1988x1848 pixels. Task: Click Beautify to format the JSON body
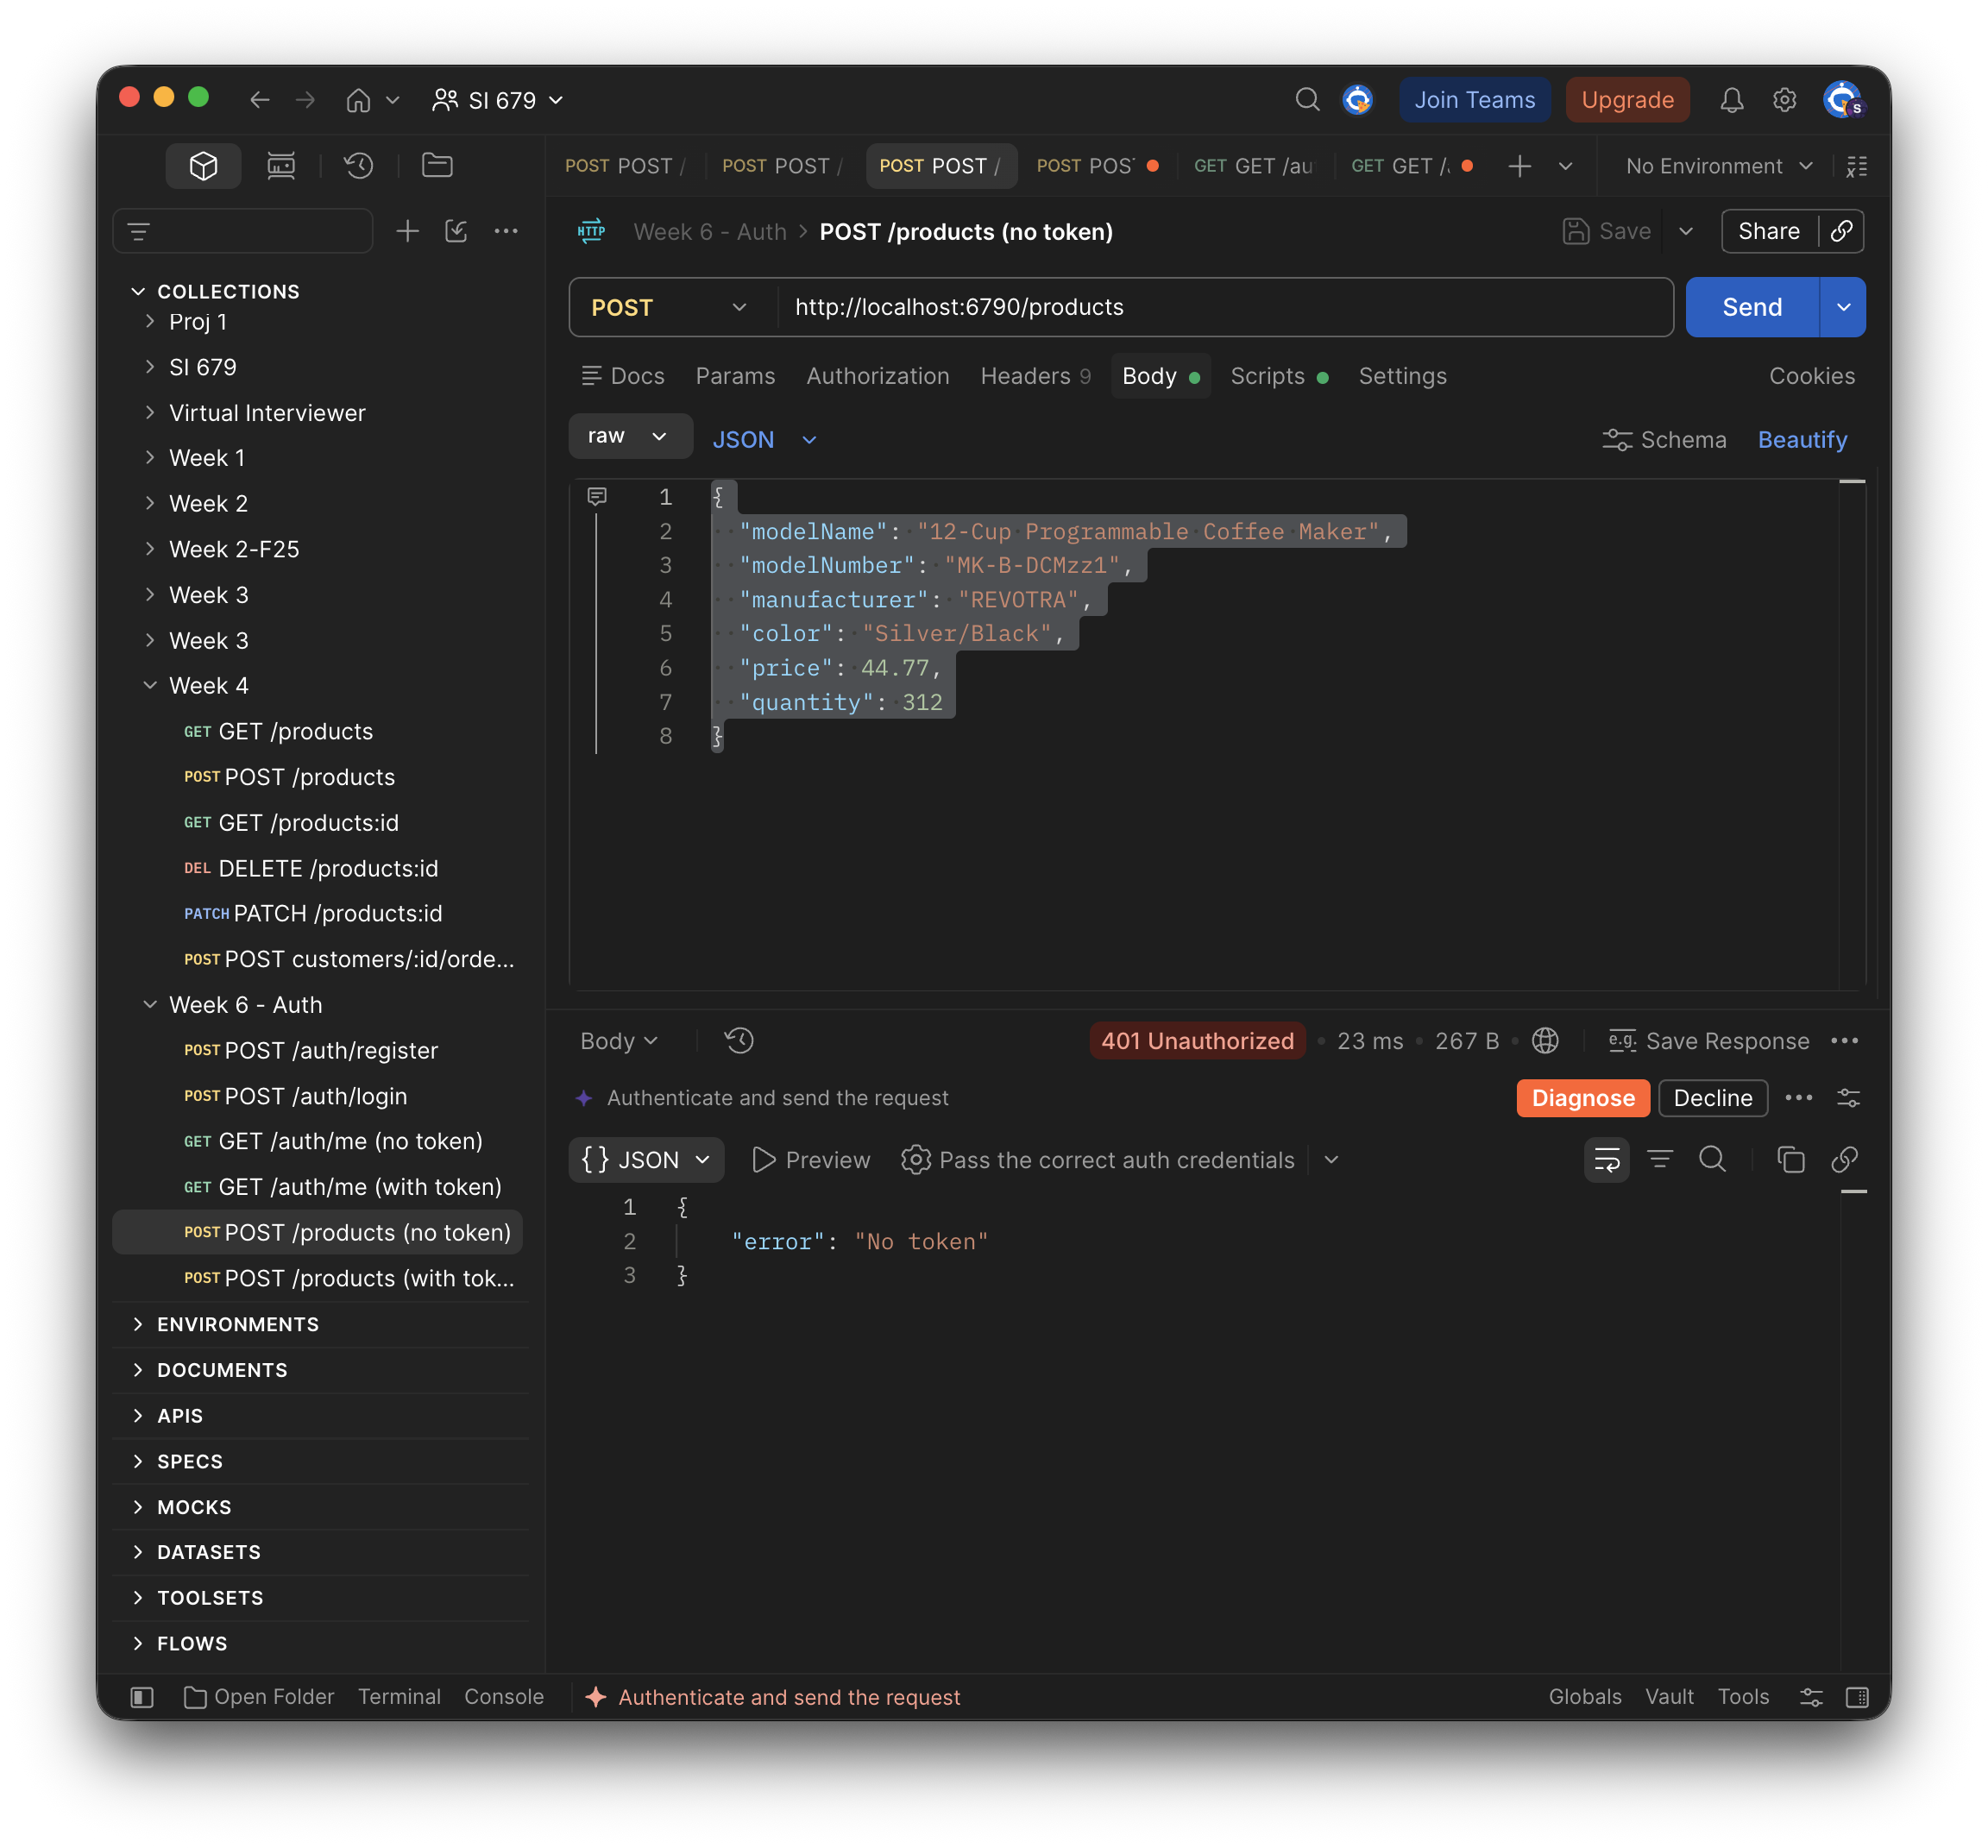pyautogui.click(x=1802, y=440)
